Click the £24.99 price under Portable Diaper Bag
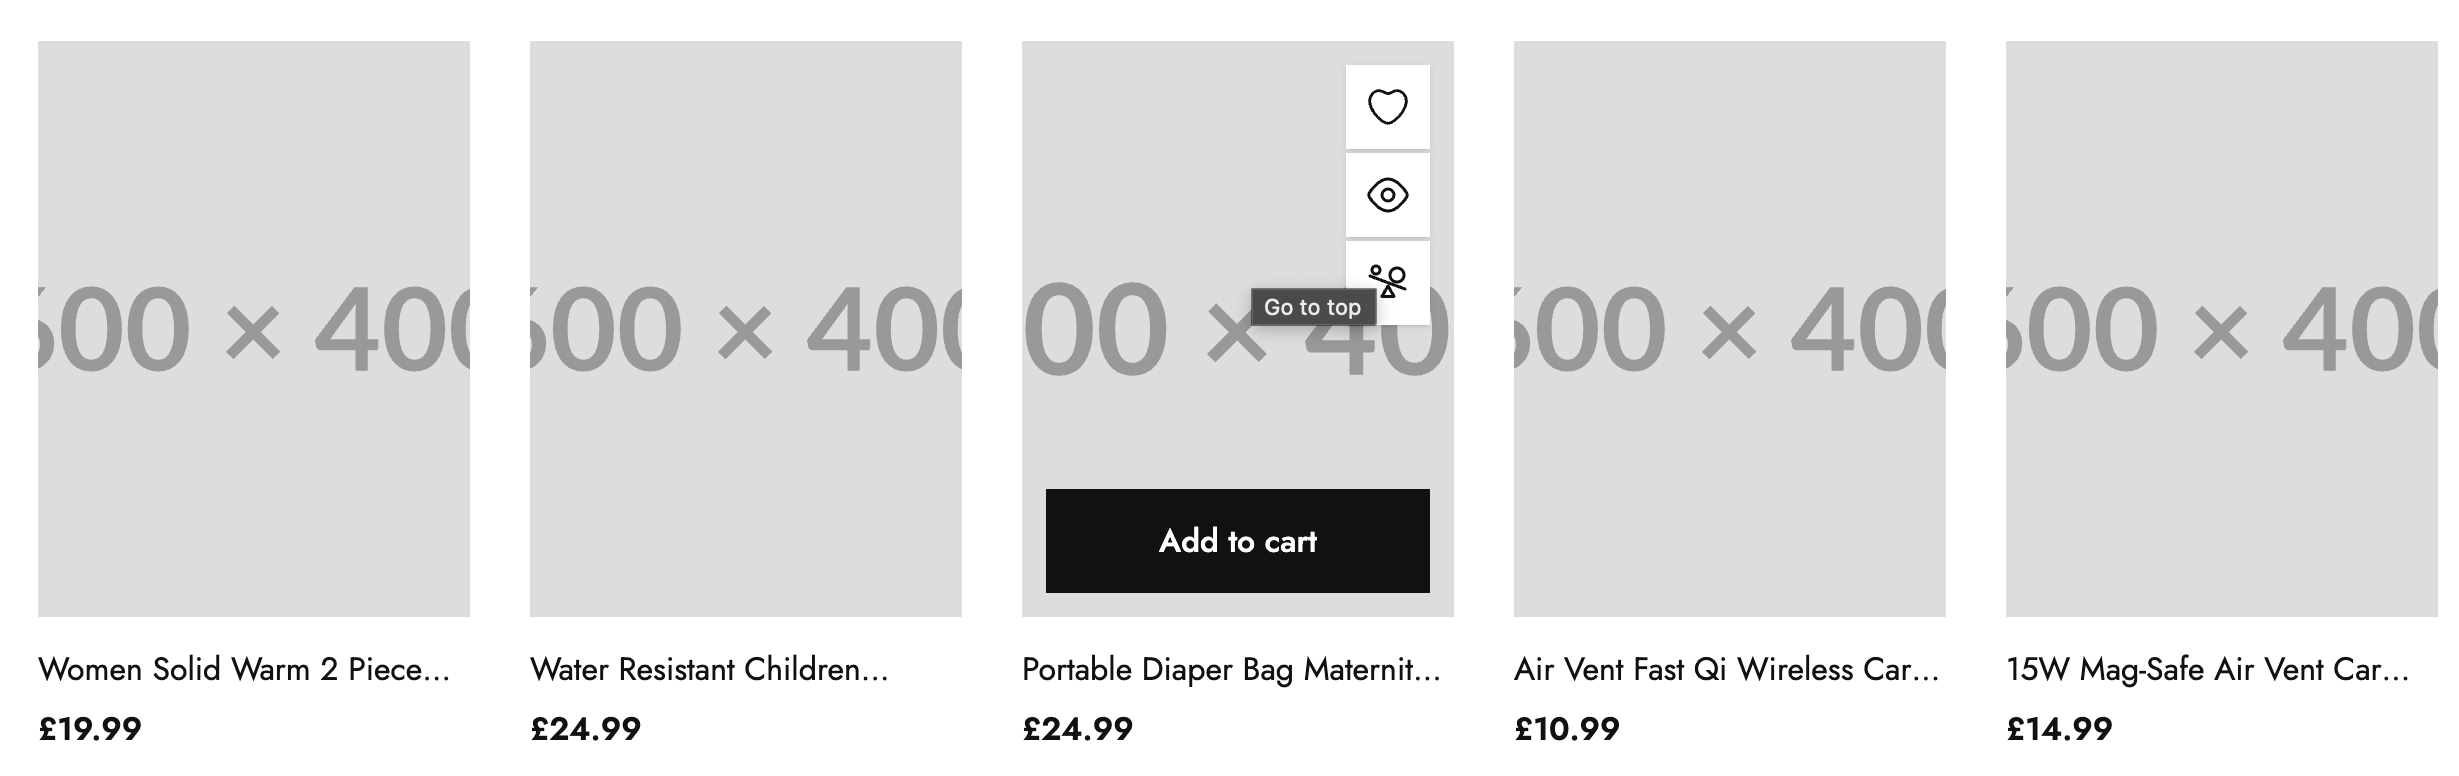 [1077, 729]
